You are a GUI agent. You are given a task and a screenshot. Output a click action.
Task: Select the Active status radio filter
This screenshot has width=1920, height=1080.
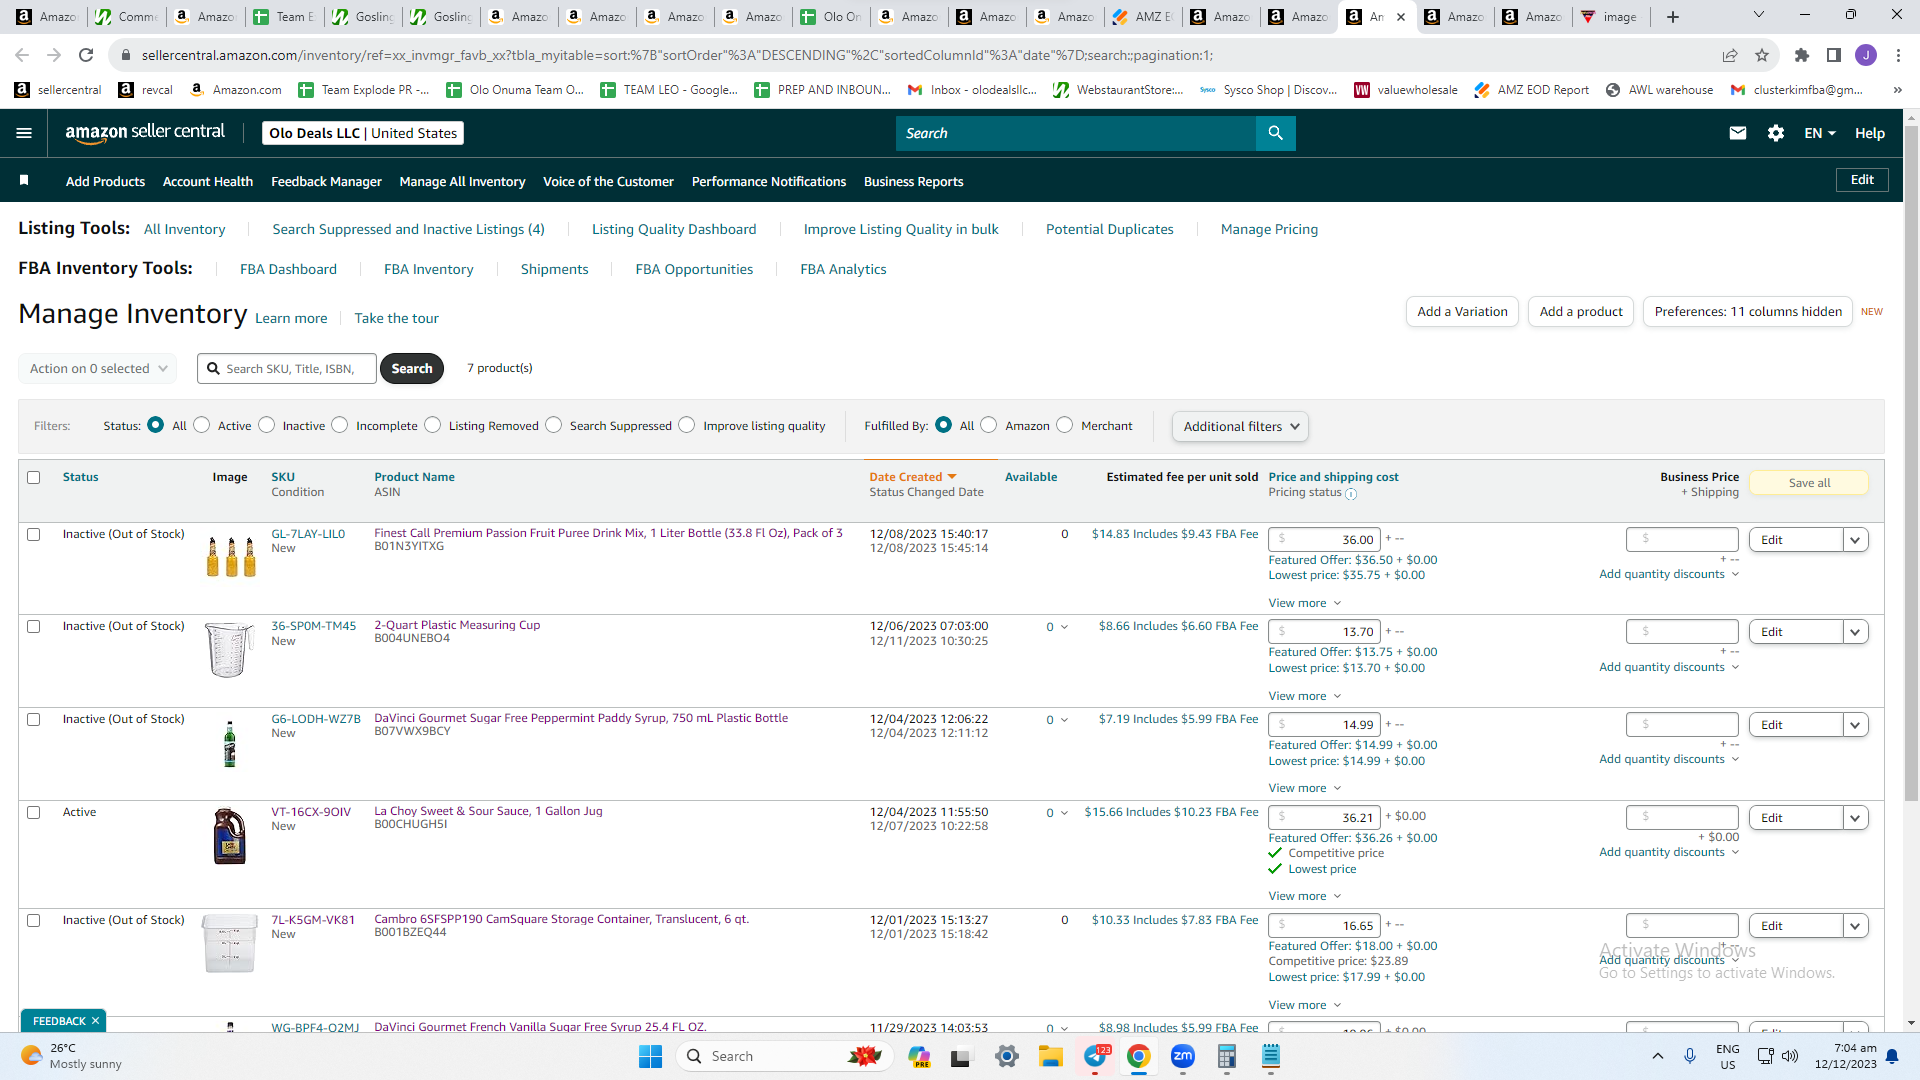pos(202,425)
